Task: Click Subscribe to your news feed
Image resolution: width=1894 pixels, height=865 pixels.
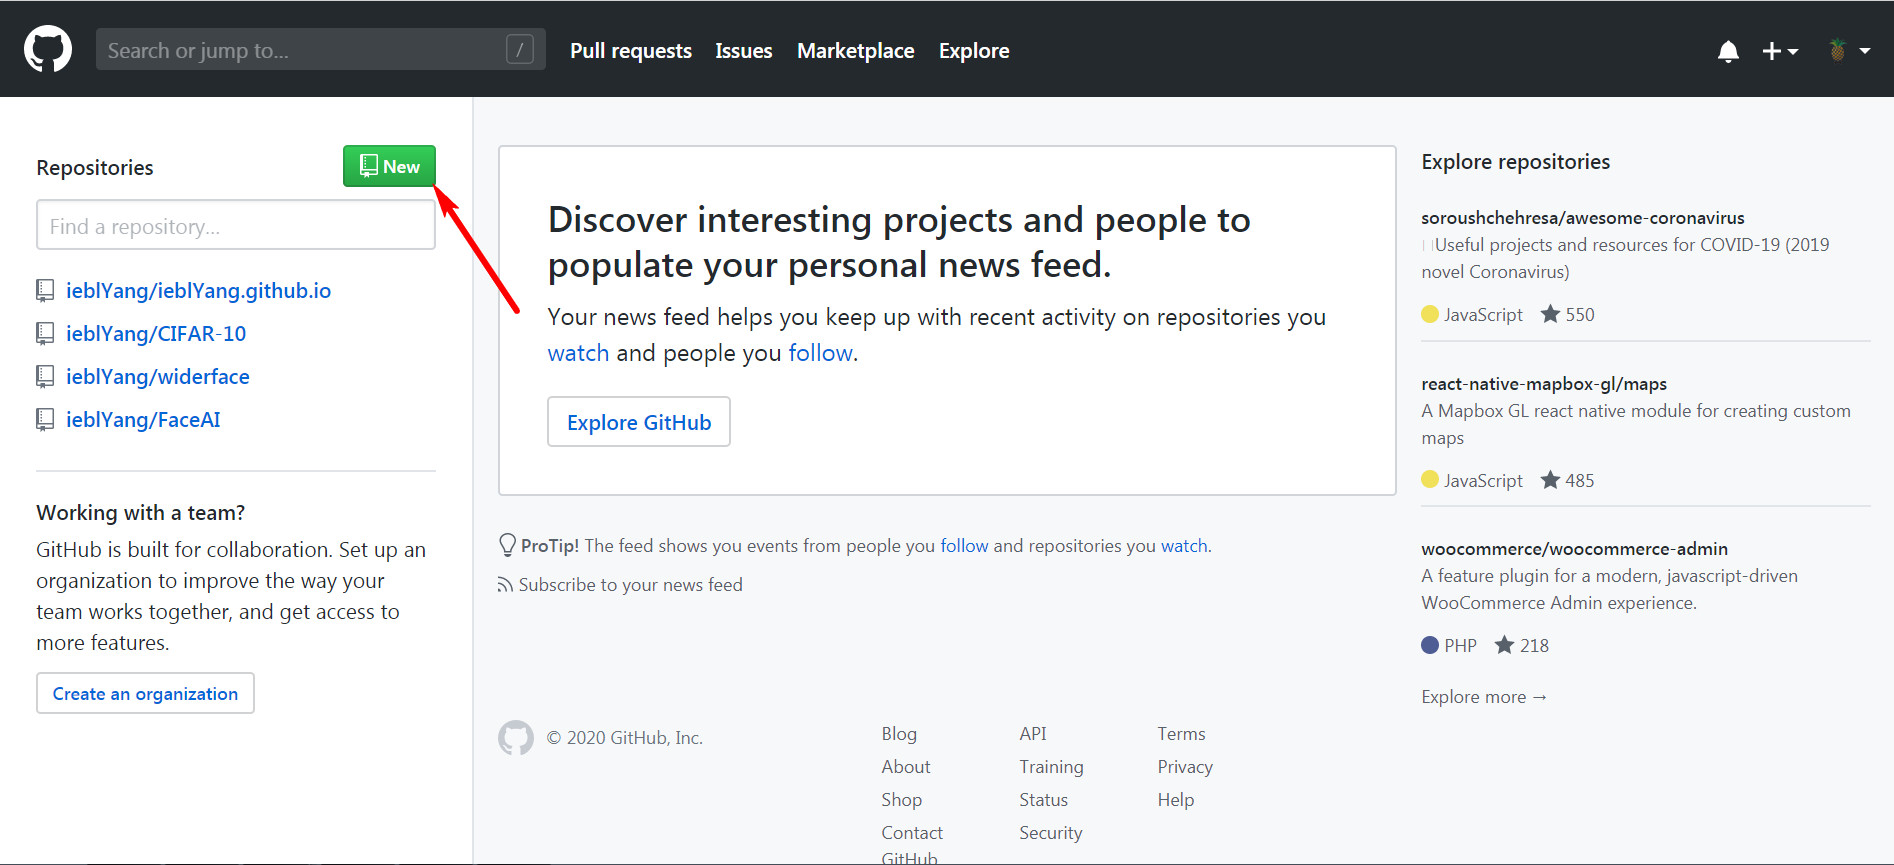Action: click(x=630, y=585)
